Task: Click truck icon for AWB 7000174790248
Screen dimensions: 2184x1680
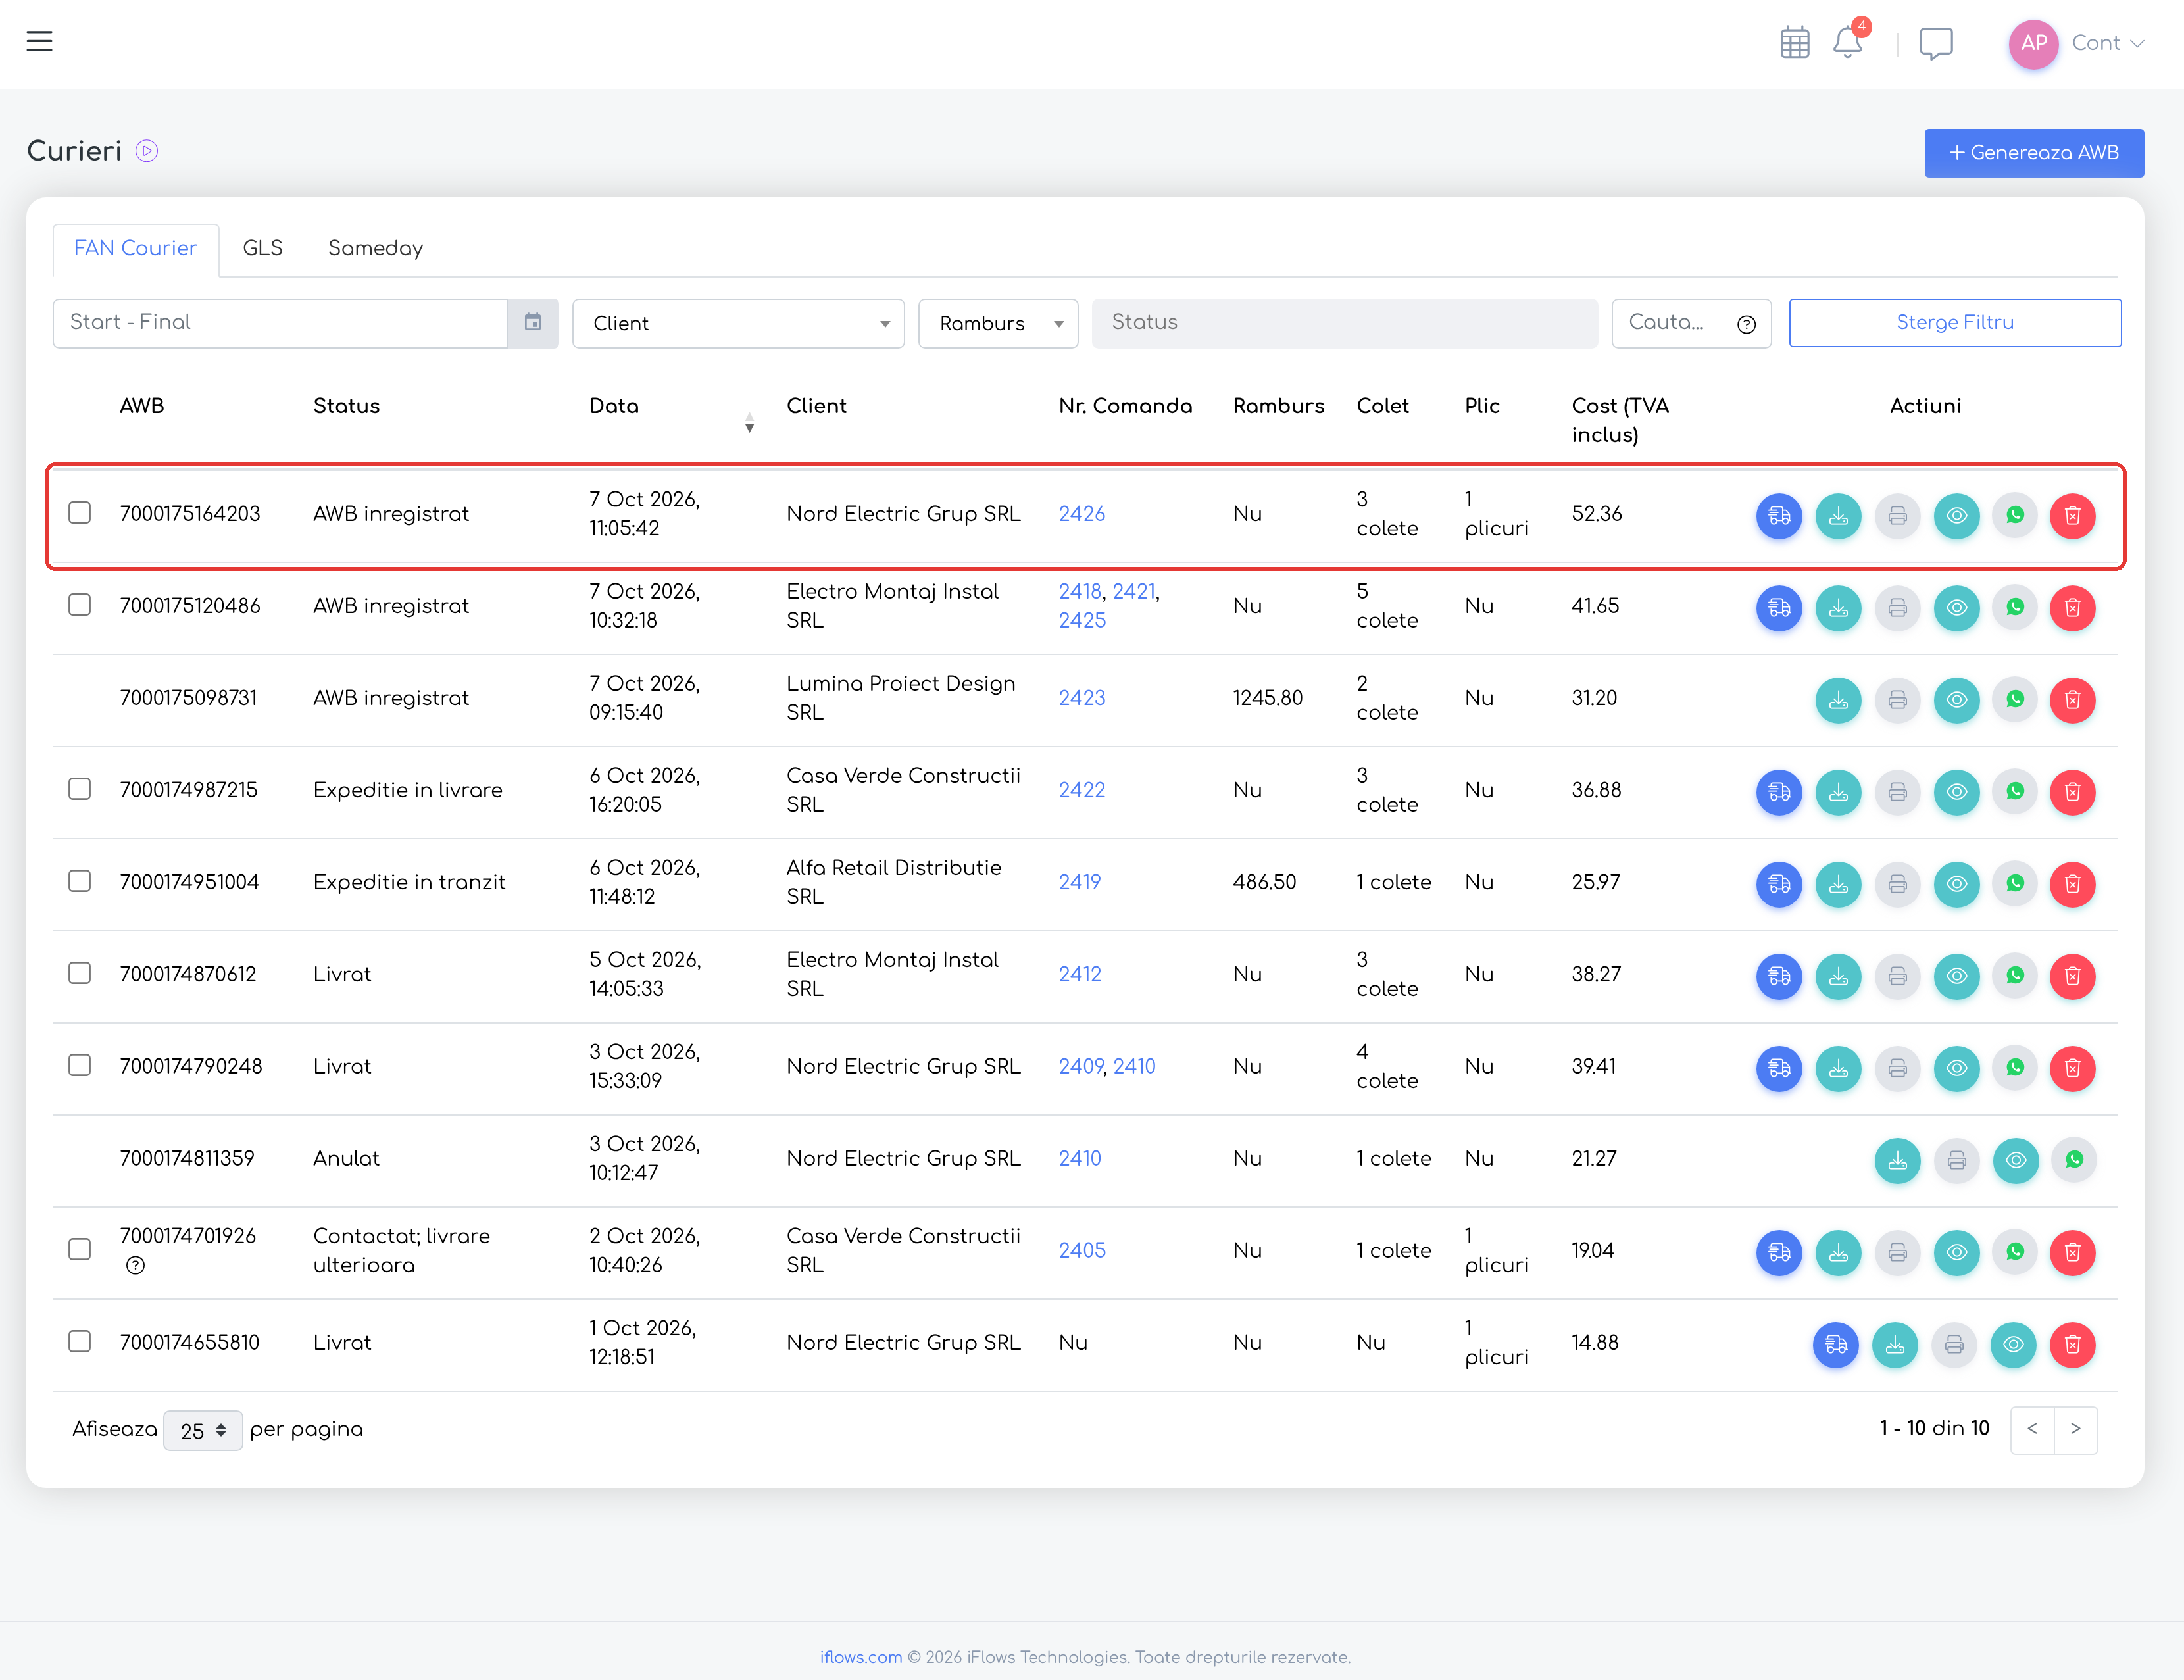Action: (1779, 1068)
